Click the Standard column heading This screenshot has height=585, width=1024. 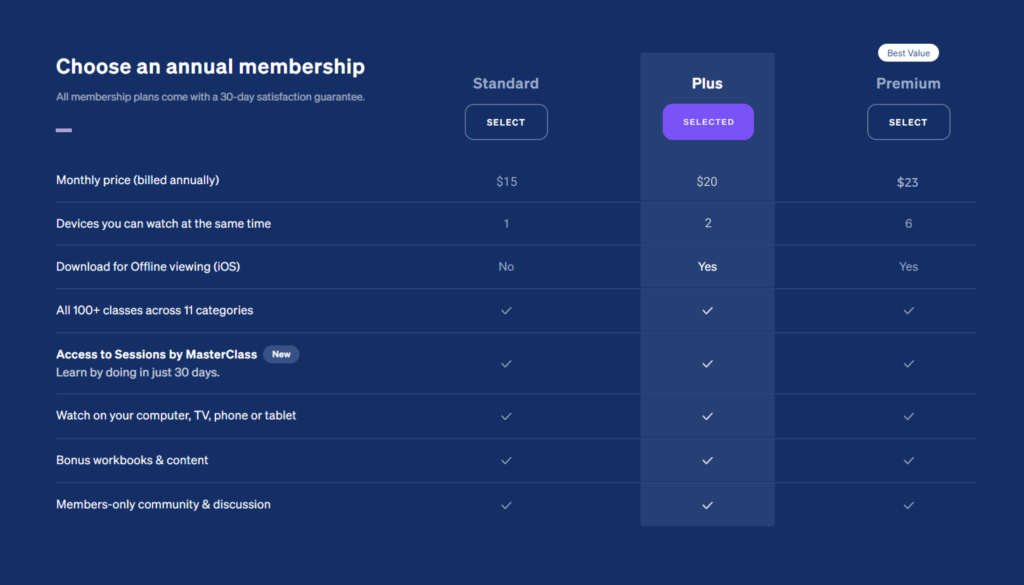point(506,84)
